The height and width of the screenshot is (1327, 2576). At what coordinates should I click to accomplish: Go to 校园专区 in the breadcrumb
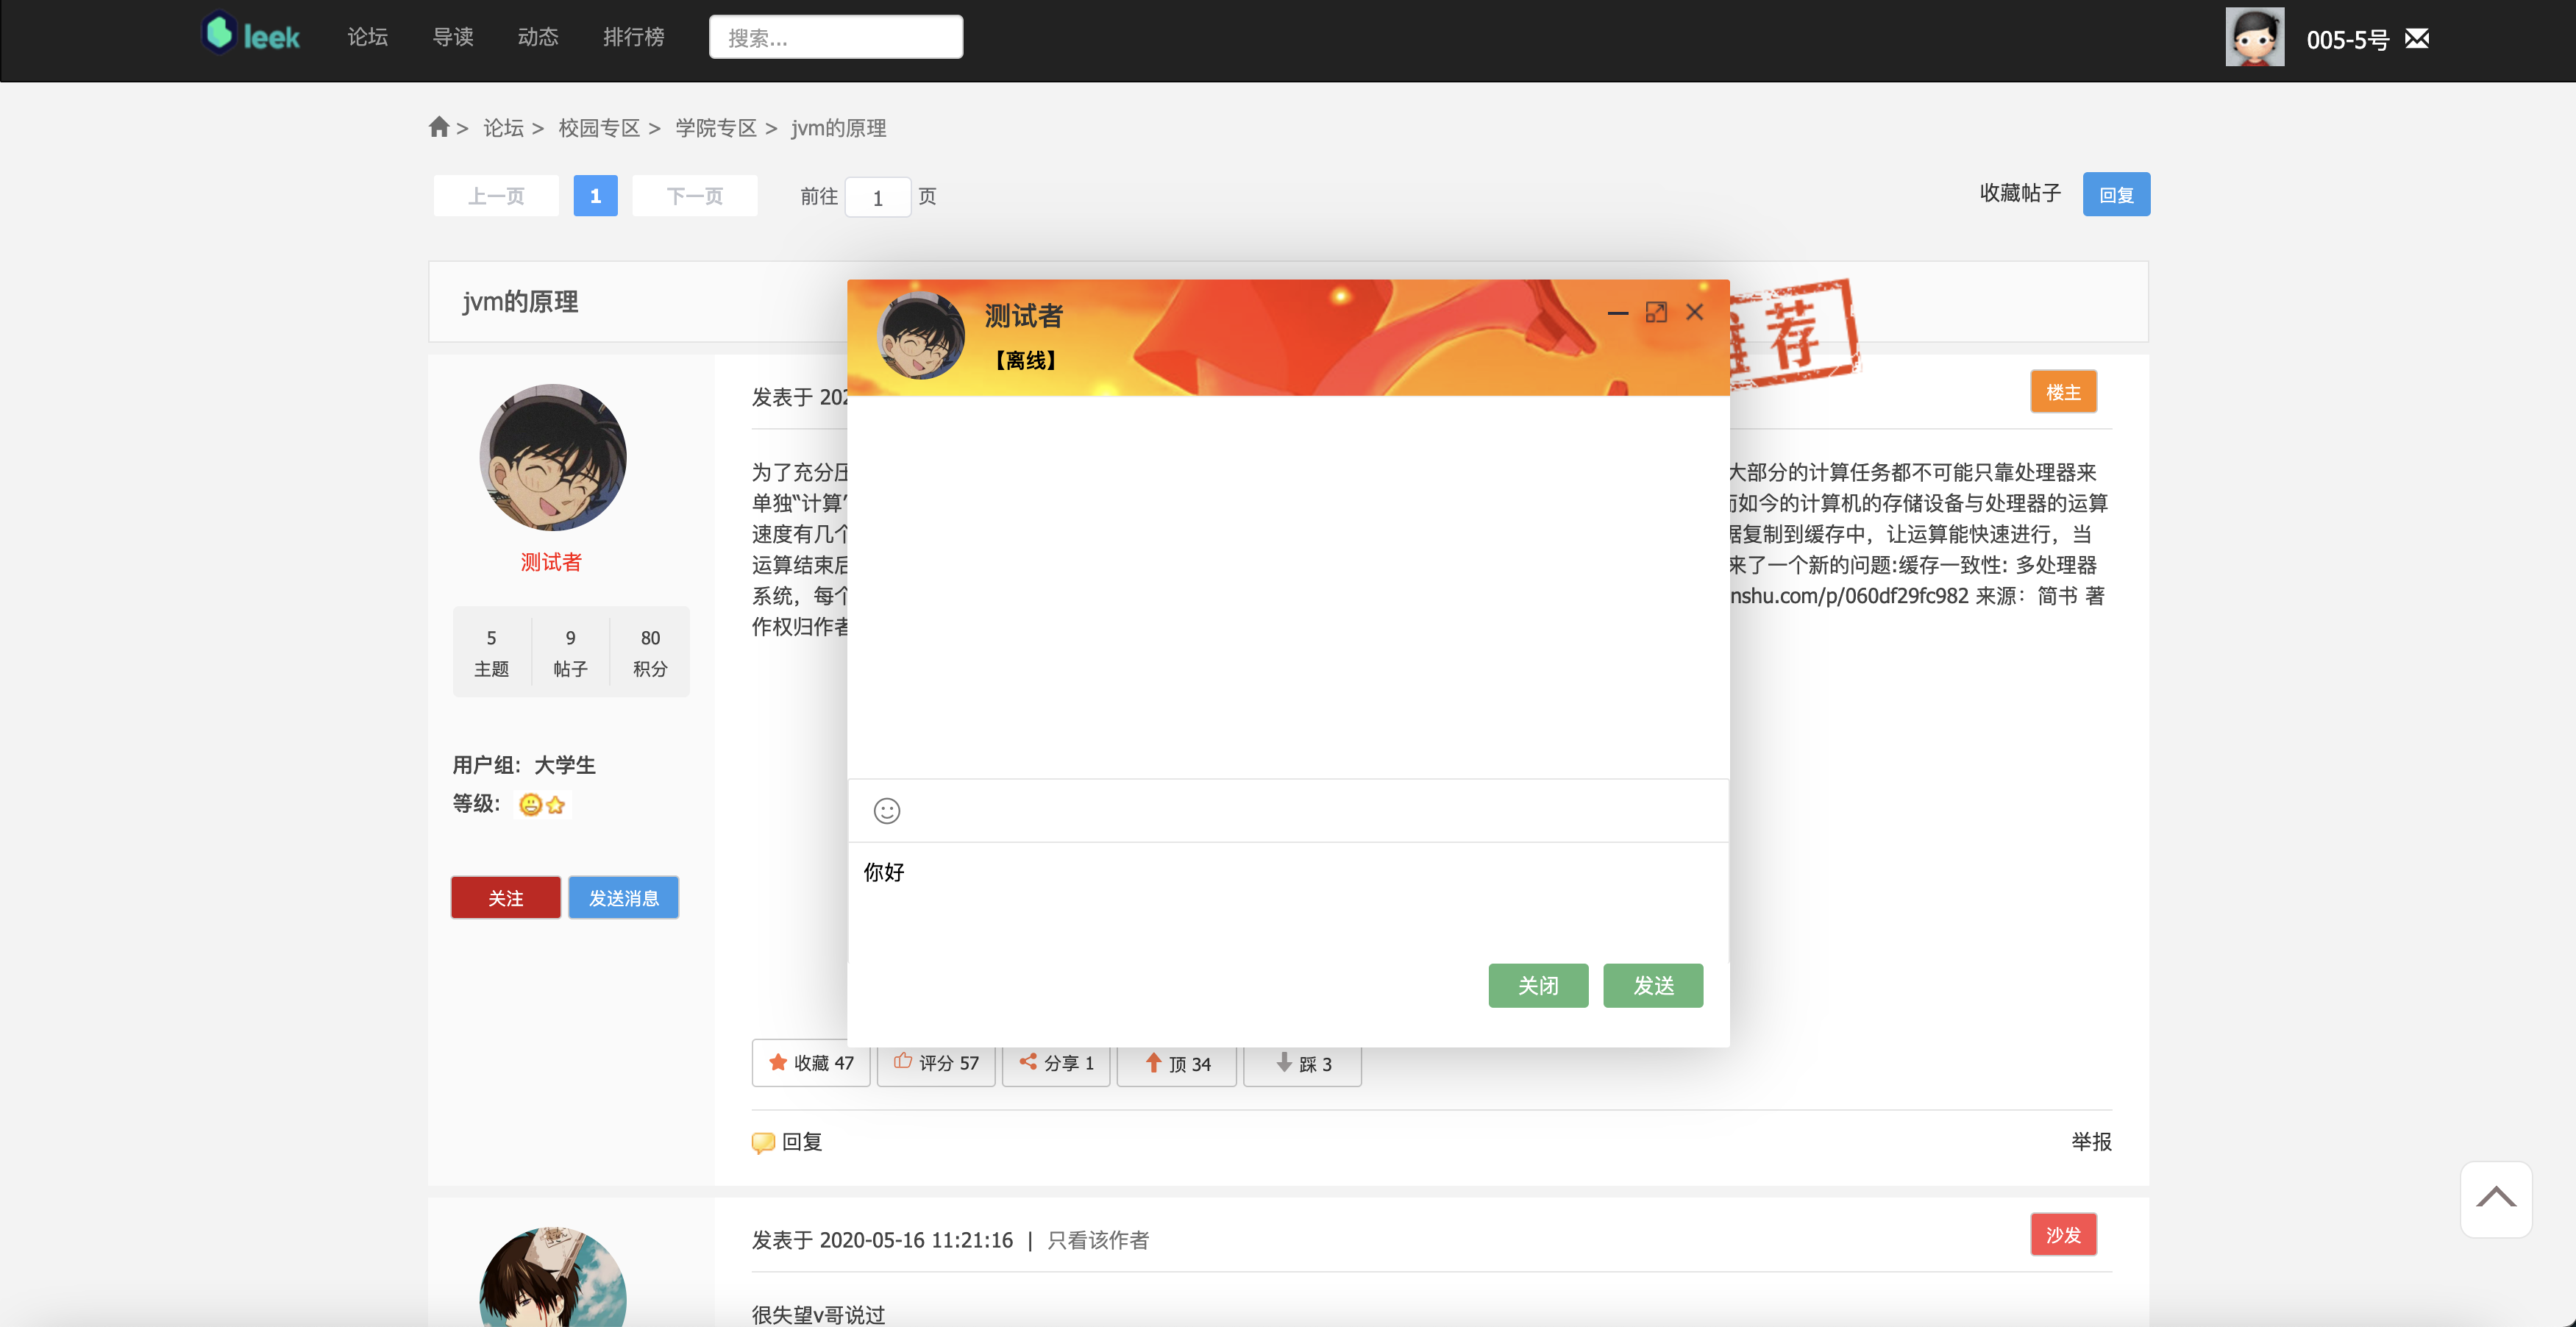599,128
